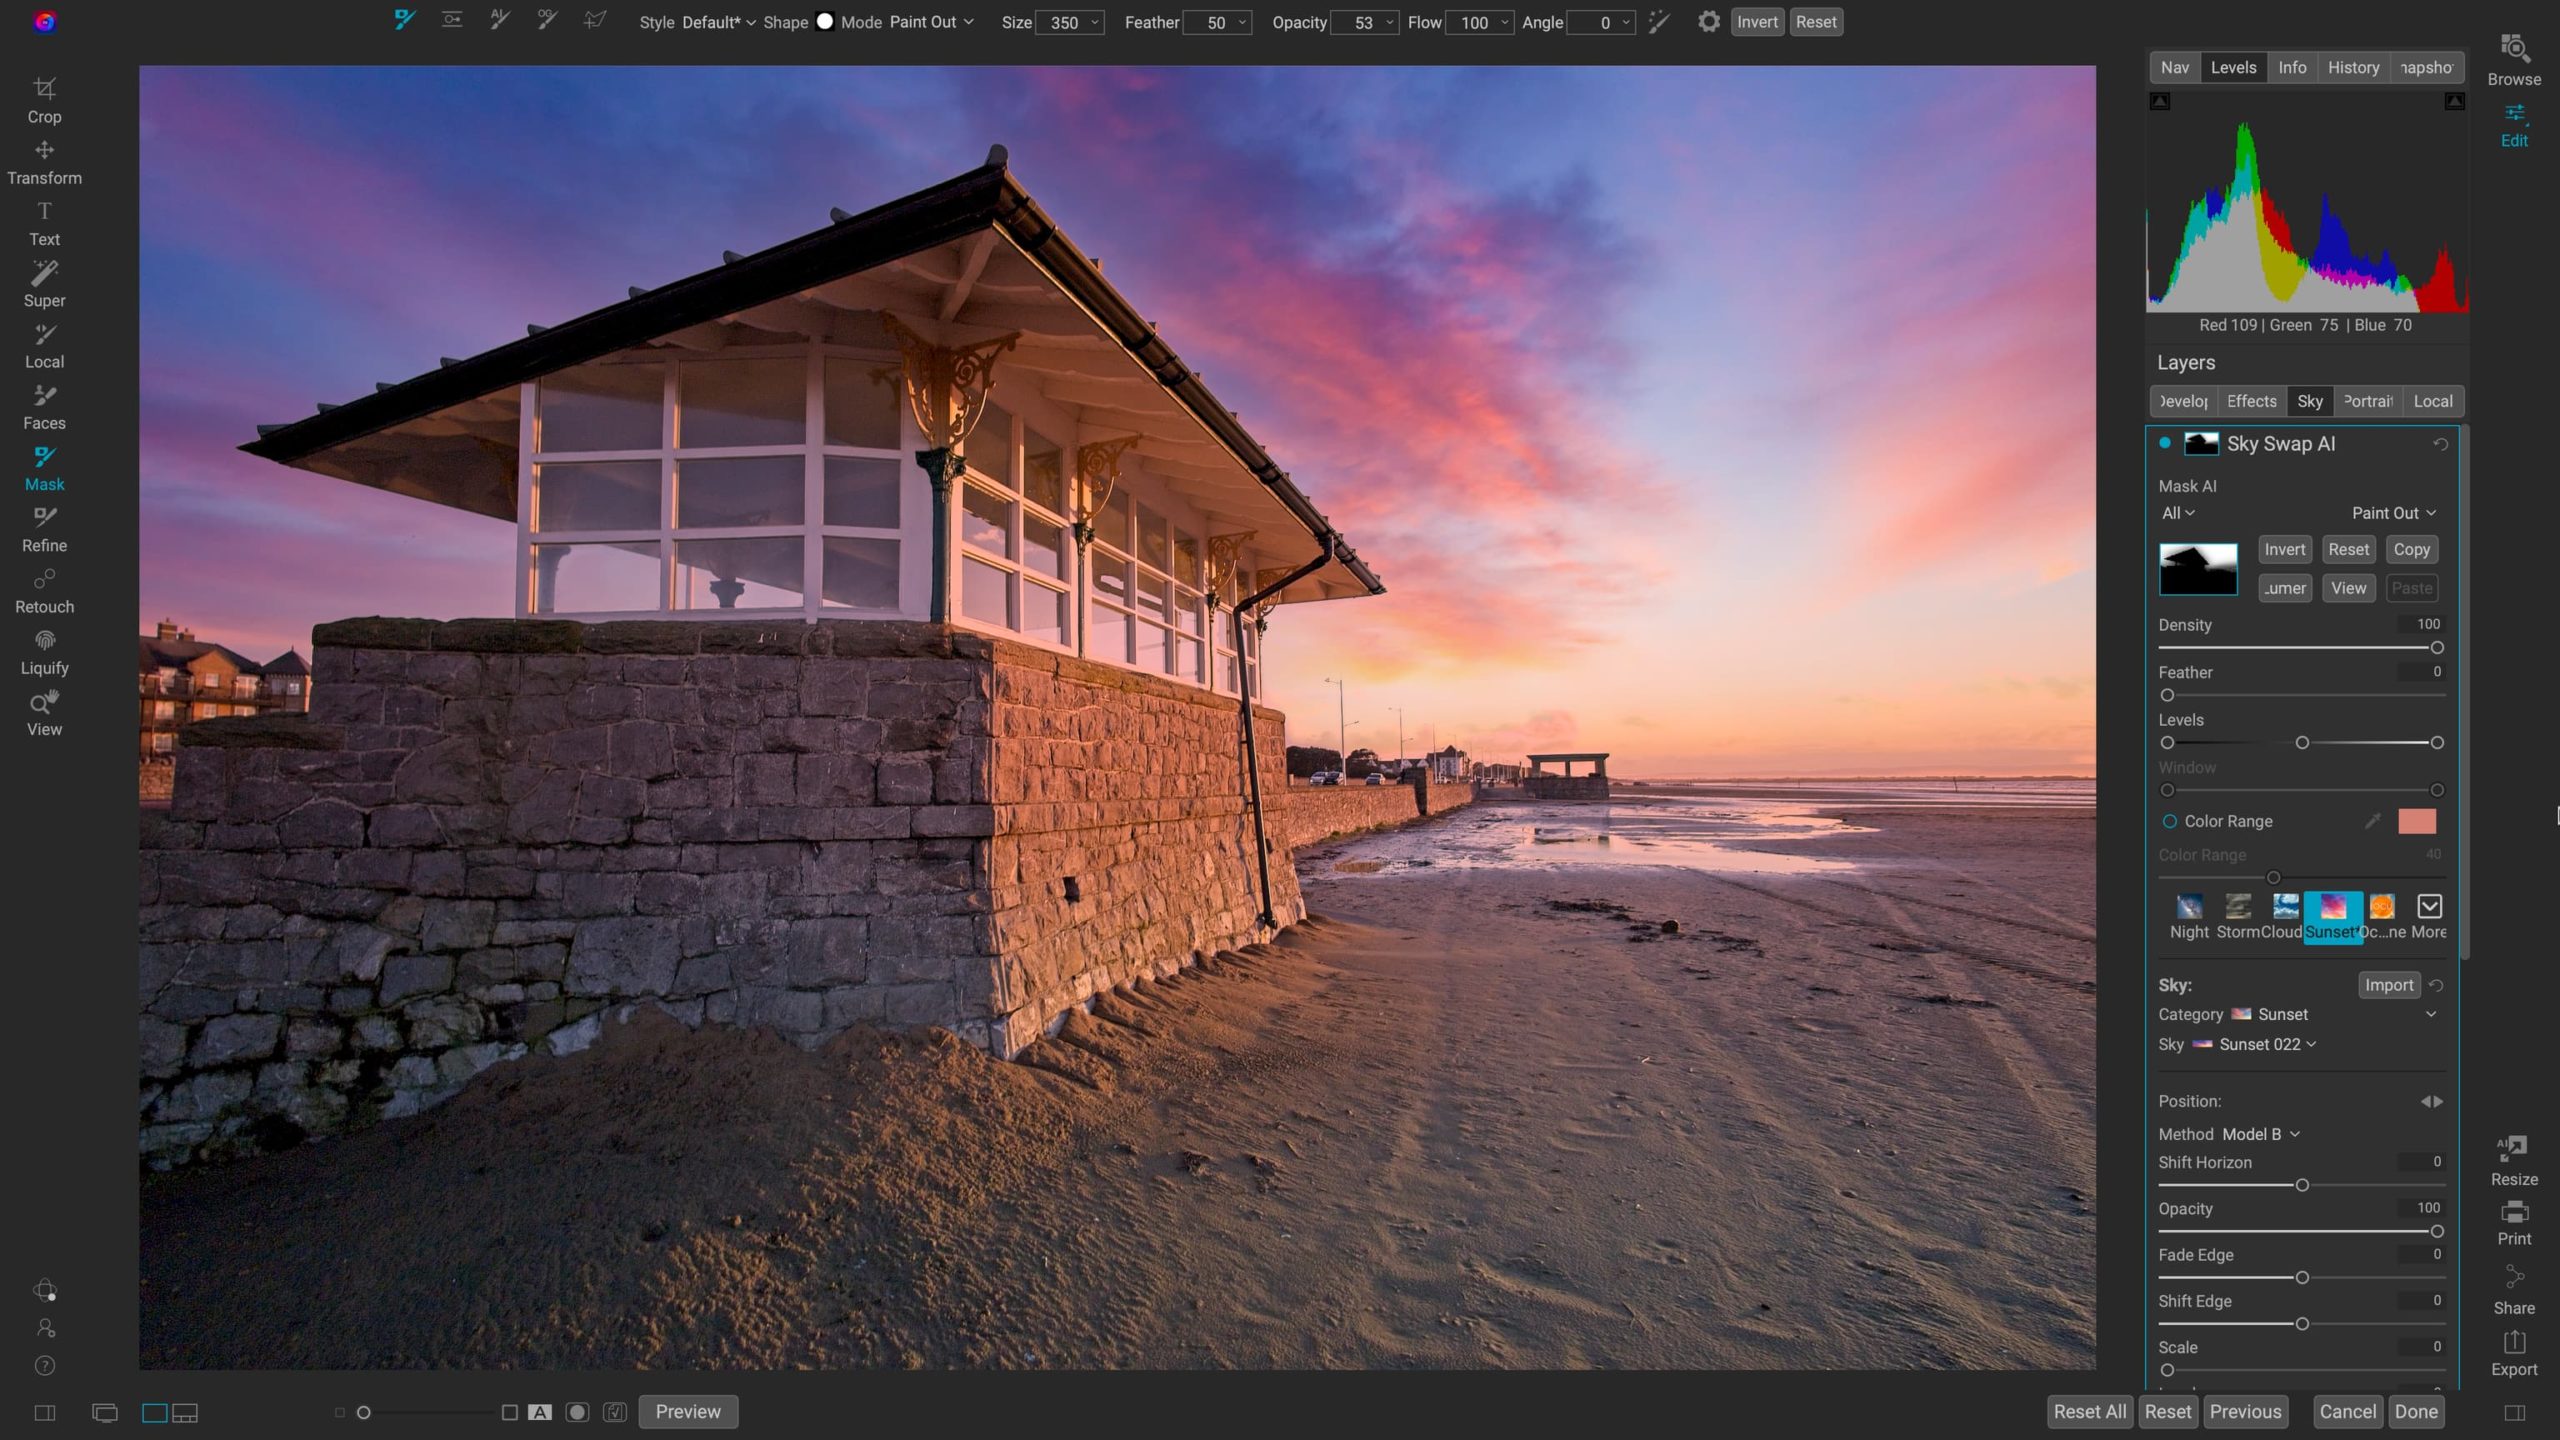Open the Retouch tool

(44, 590)
